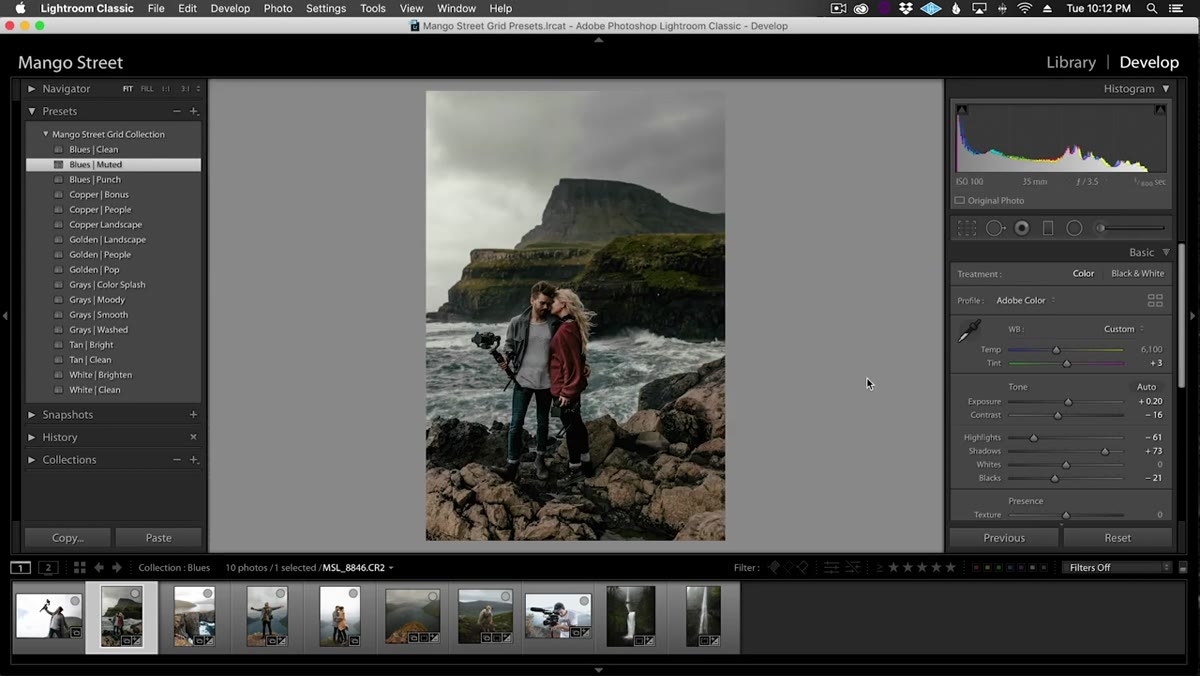Viewport: 1200px width, 676px height.
Task: Toggle filters off using the switch at filmstrip right end
Action: pyautogui.click(x=1183, y=567)
